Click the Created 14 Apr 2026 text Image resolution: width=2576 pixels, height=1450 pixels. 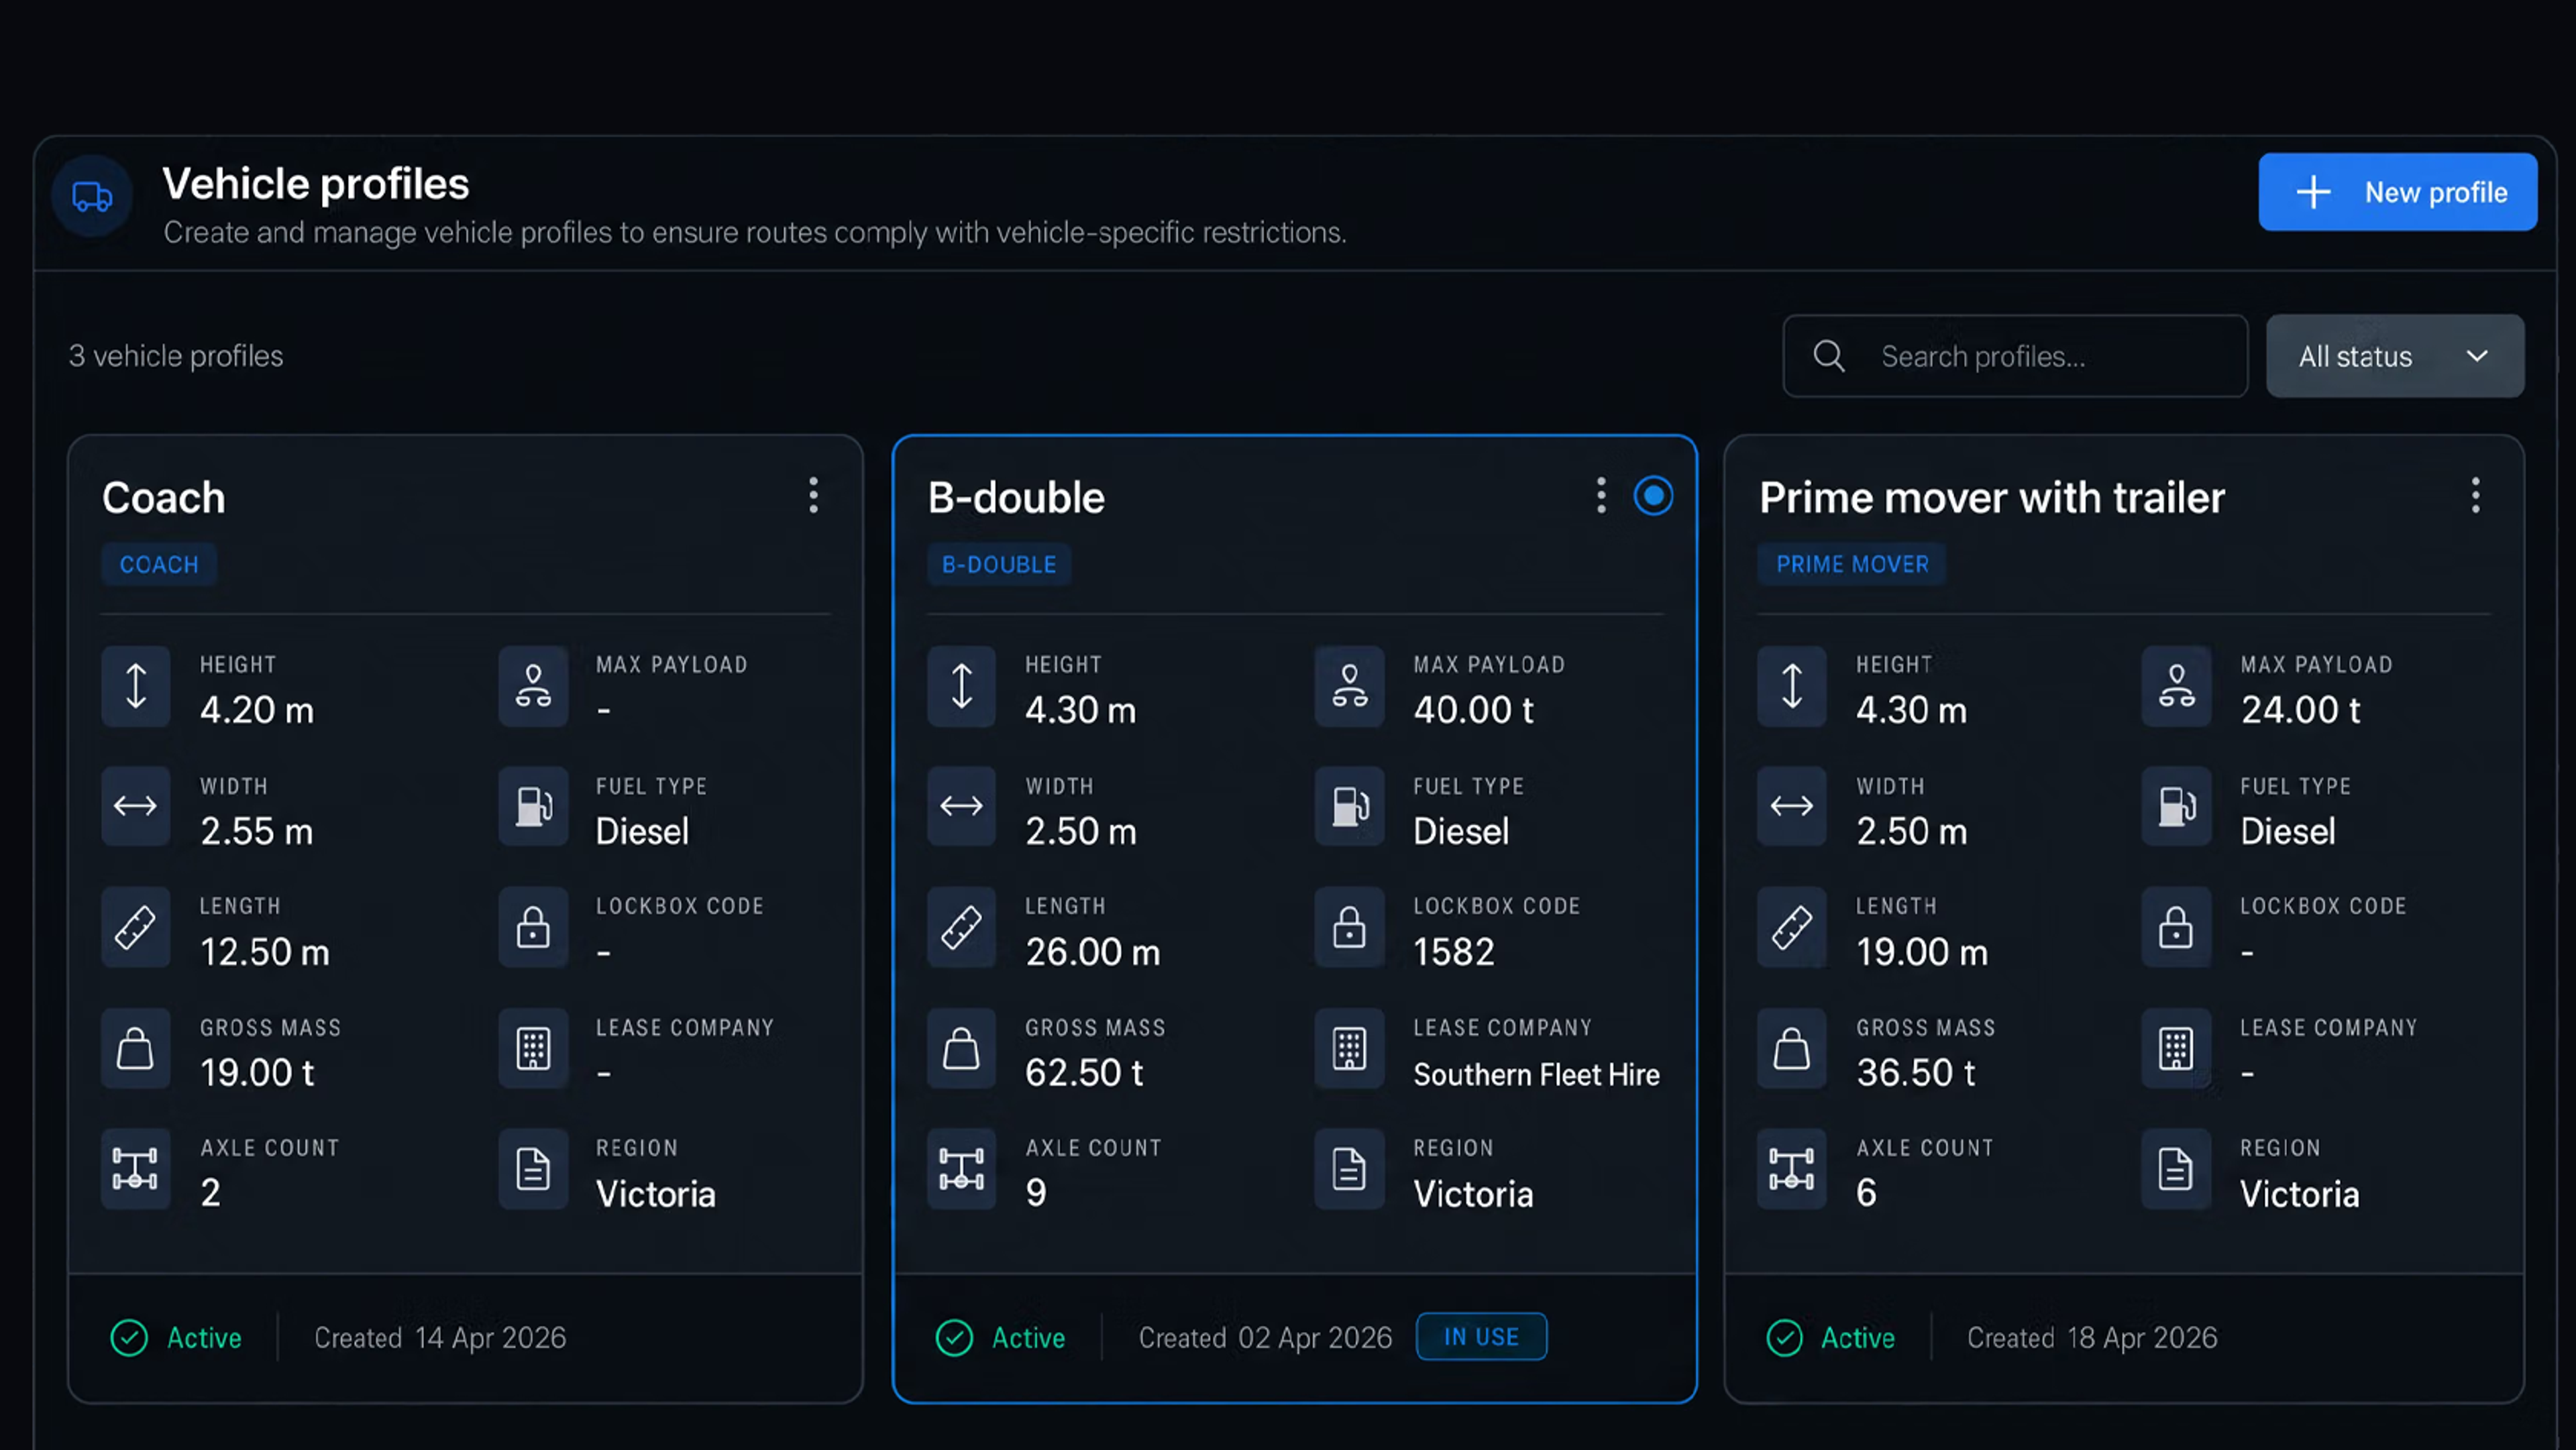tap(440, 1338)
